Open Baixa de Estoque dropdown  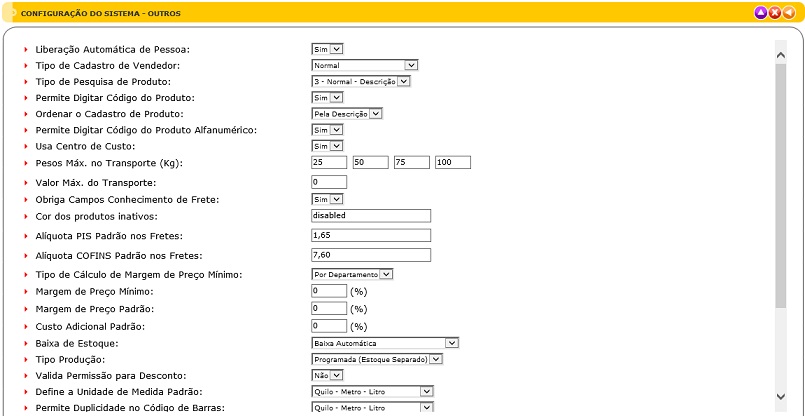(x=385, y=342)
